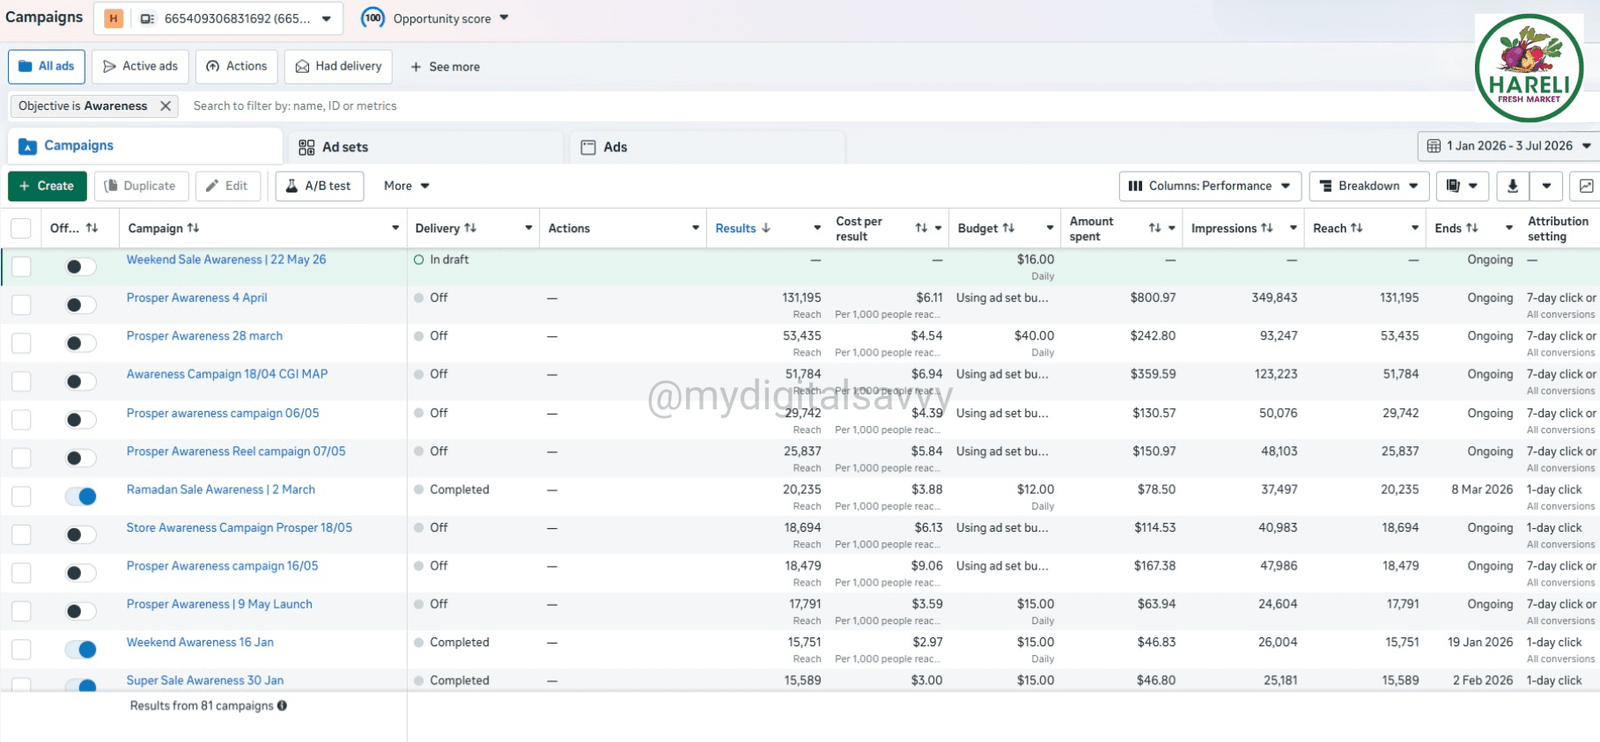Open the More dropdown menu
This screenshot has width=1600, height=742.
point(406,186)
